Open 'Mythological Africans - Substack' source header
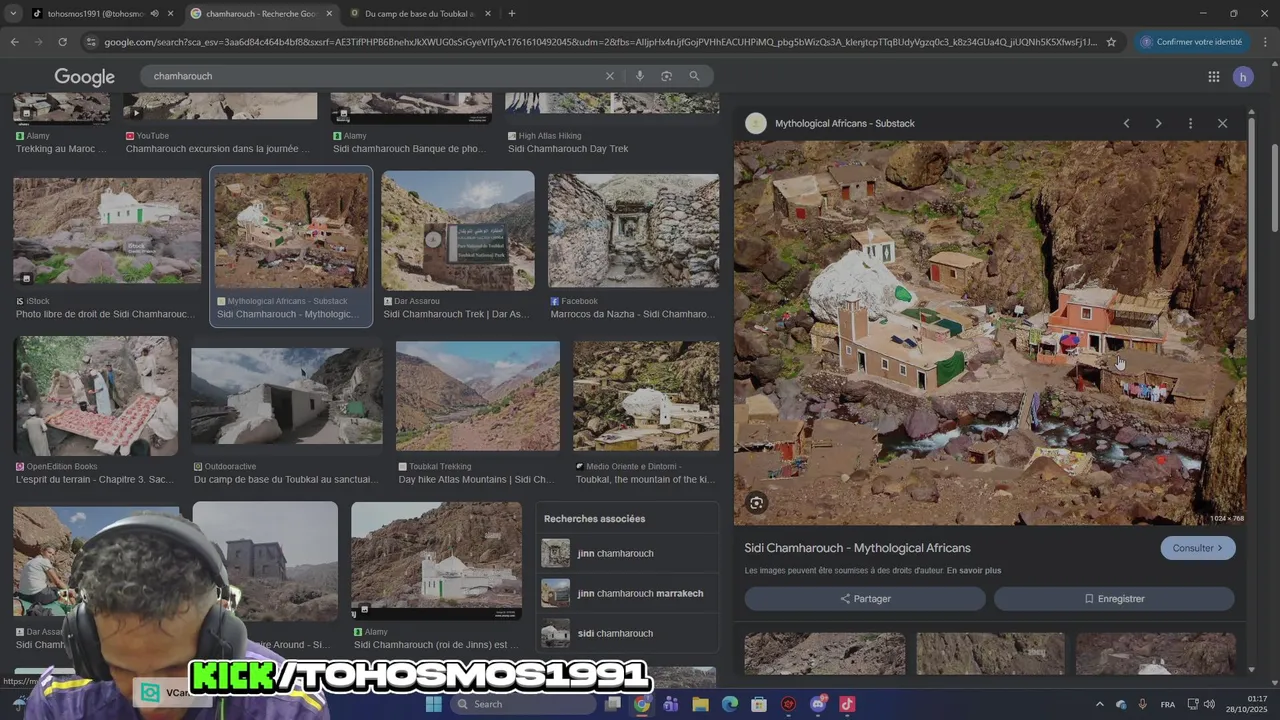 (x=844, y=123)
